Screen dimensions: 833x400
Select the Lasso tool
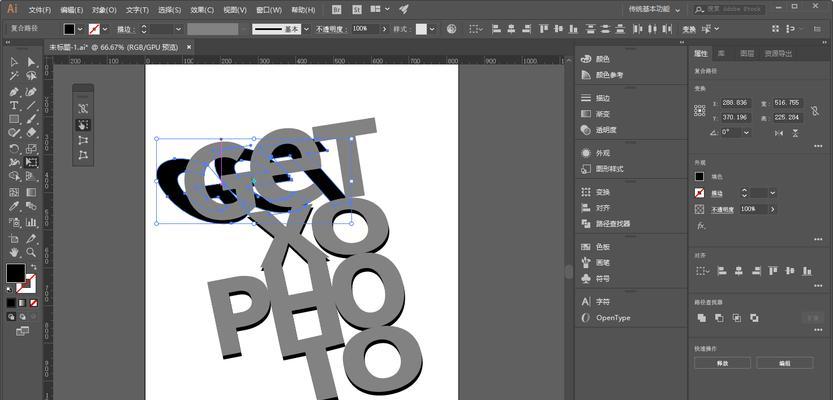(31, 76)
